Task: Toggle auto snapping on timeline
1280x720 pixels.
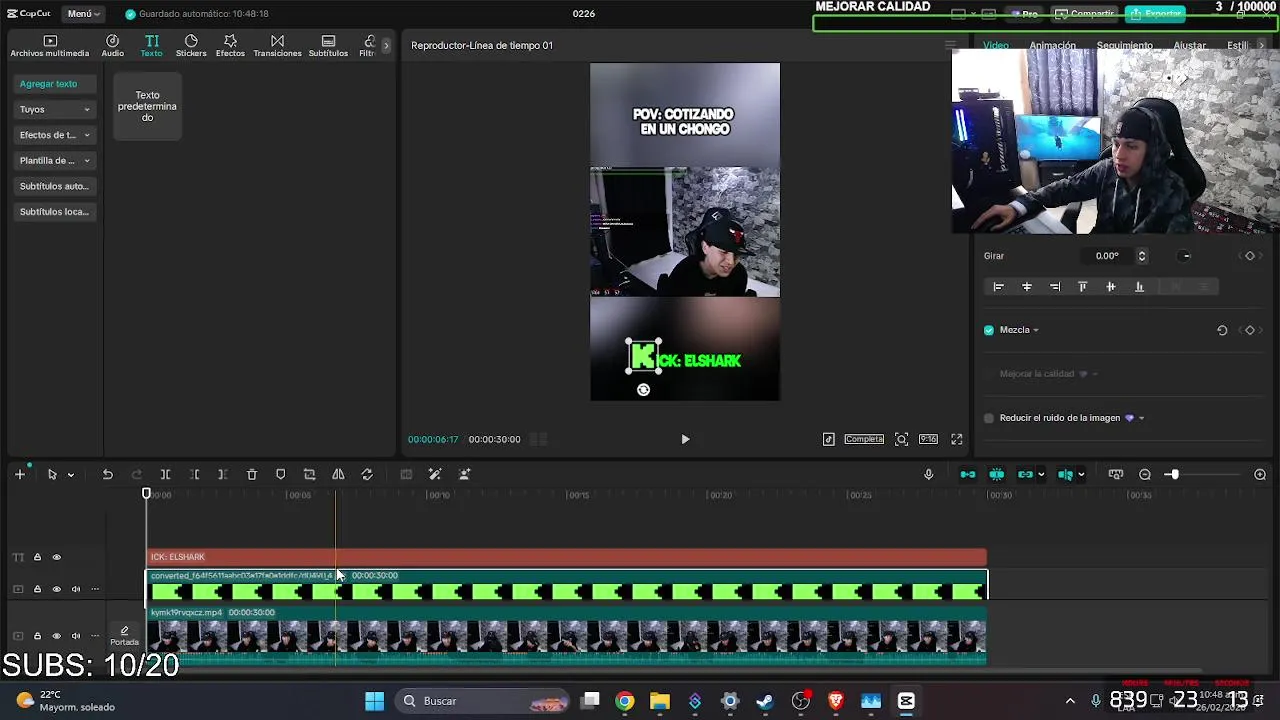Action: pos(997,474)
